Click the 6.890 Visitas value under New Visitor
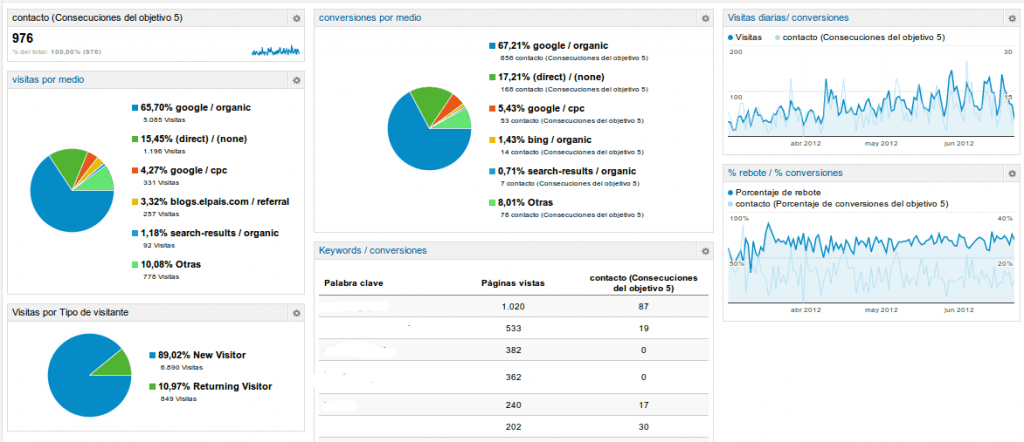The height and width of the screenshot is (442, 1024). (x=182, y=367)
